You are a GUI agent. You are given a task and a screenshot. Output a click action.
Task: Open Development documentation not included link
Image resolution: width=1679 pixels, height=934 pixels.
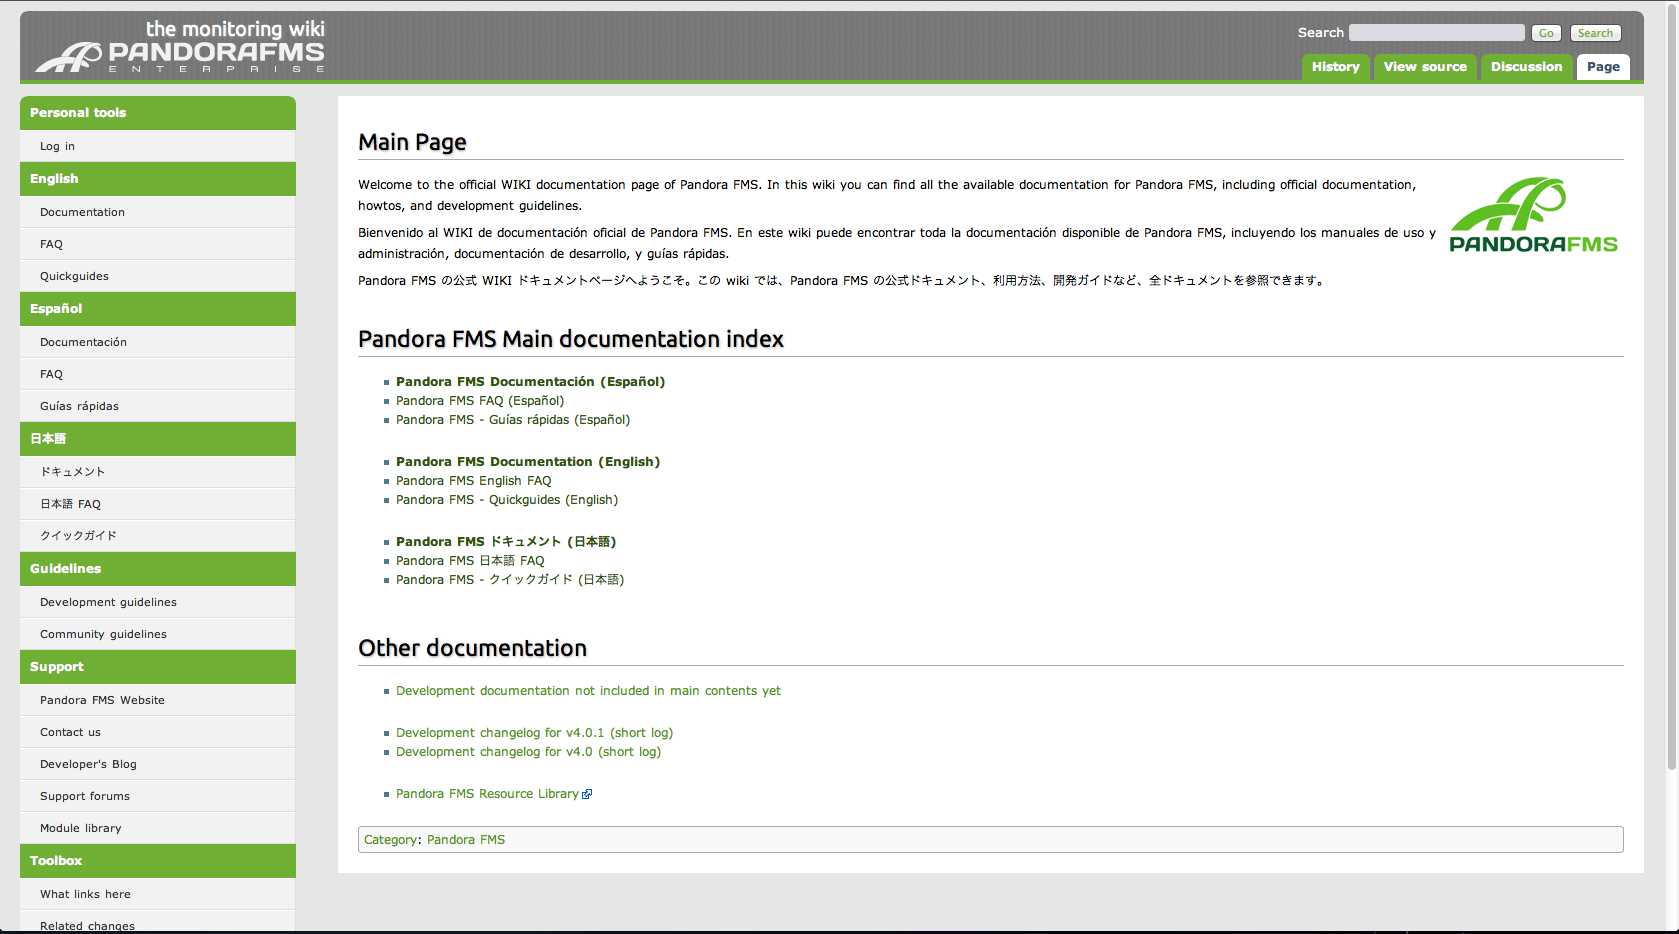588,691
